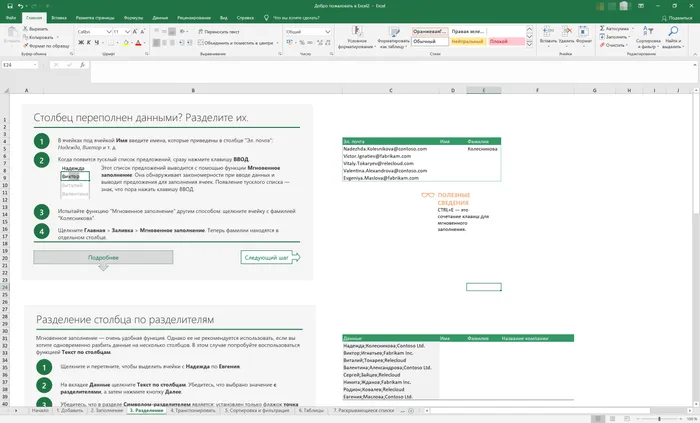Select the Обычный cell style

[x=430, y=41]
